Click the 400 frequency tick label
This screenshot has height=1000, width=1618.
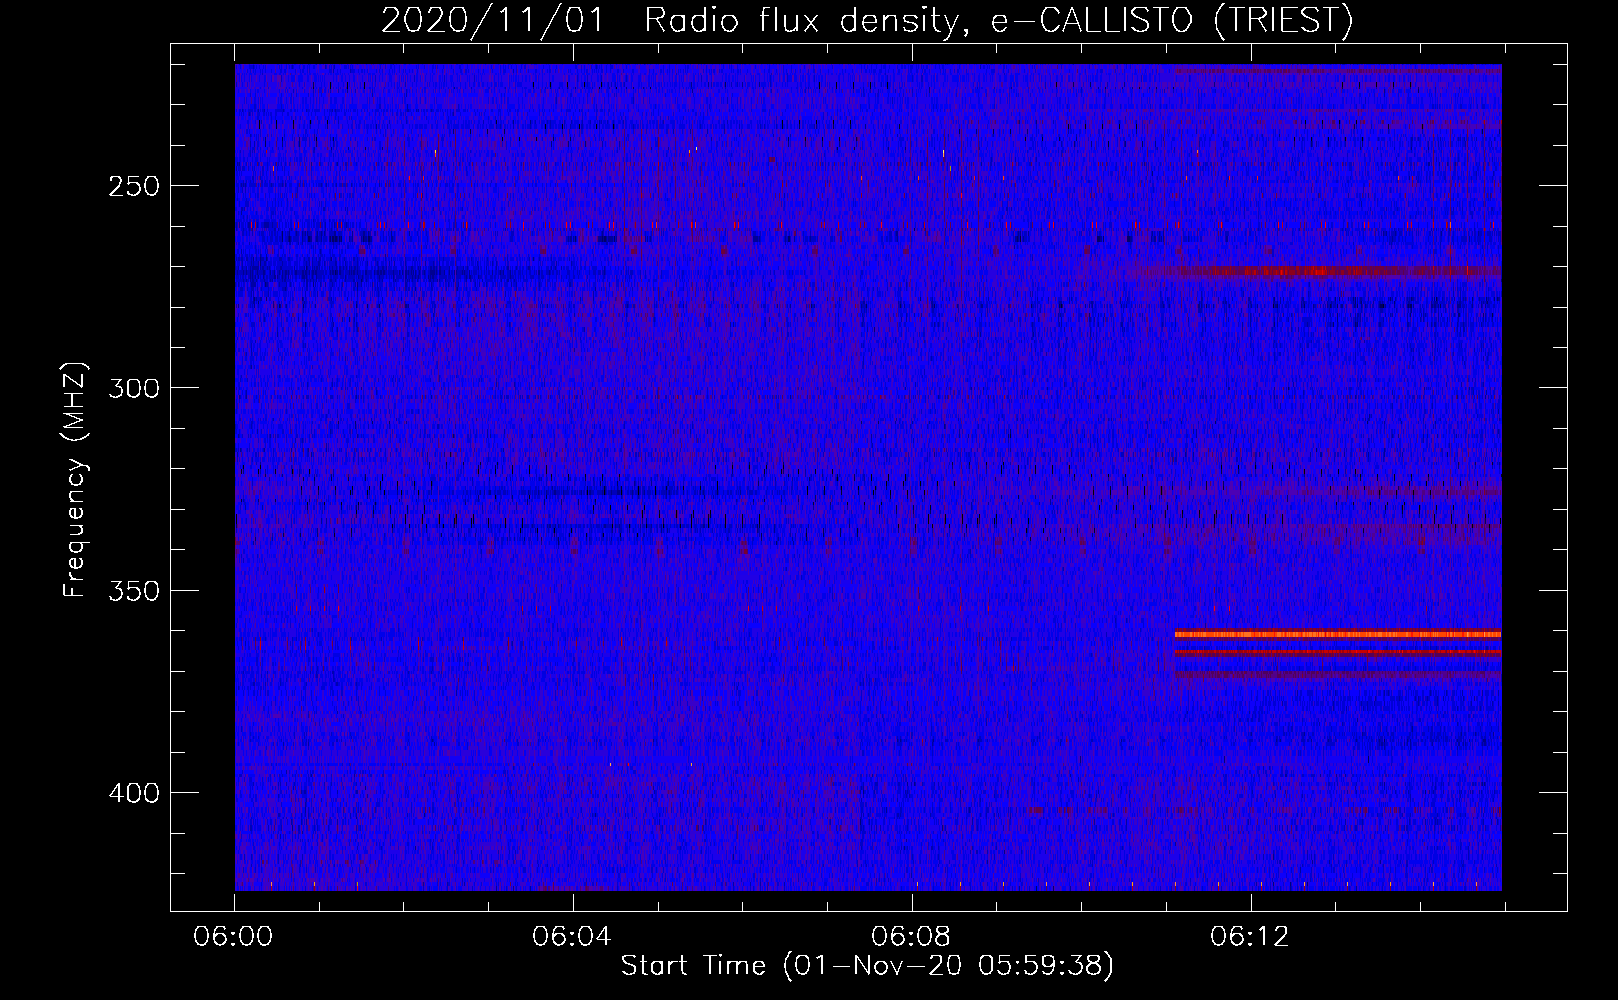[134, 793]
